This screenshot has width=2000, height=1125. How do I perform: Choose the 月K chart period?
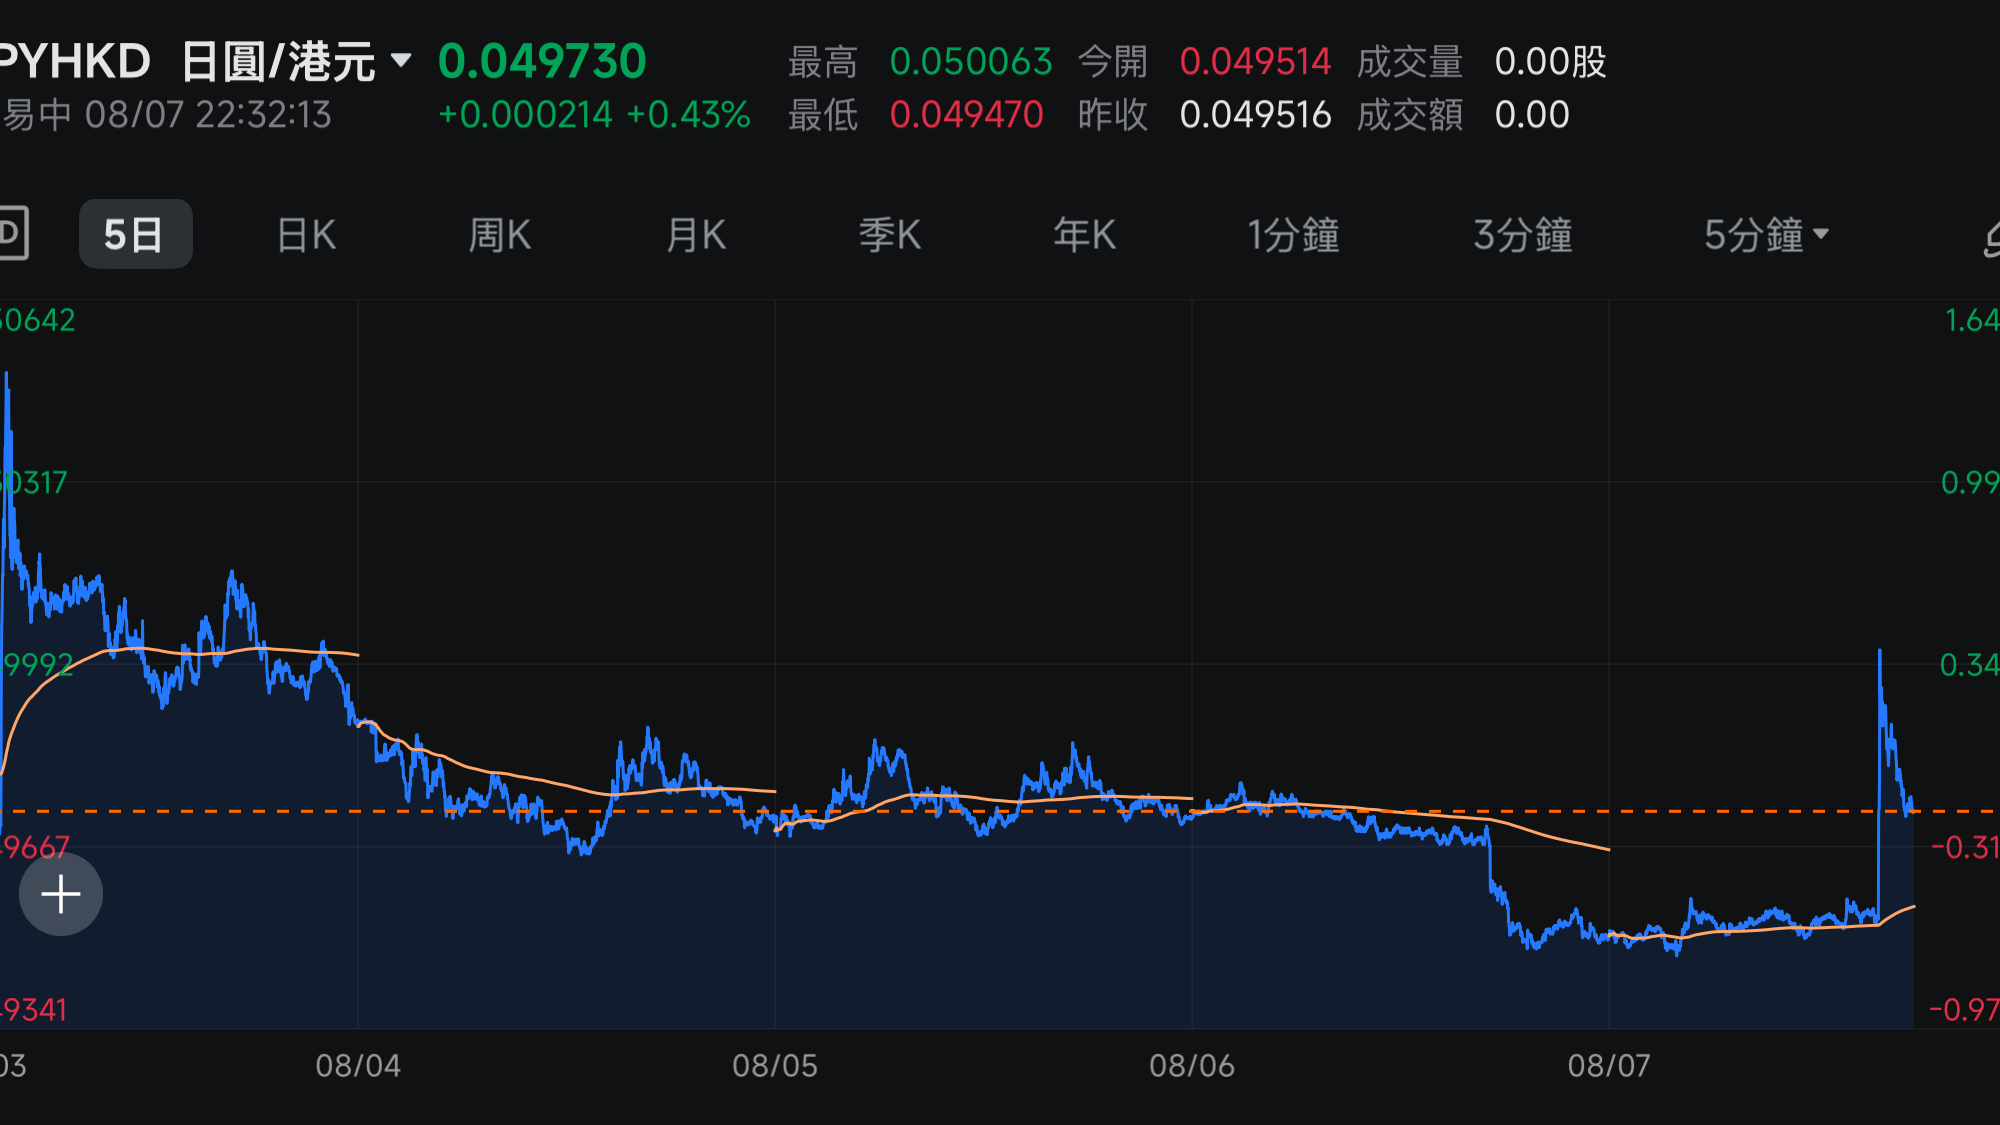[696, 235]
